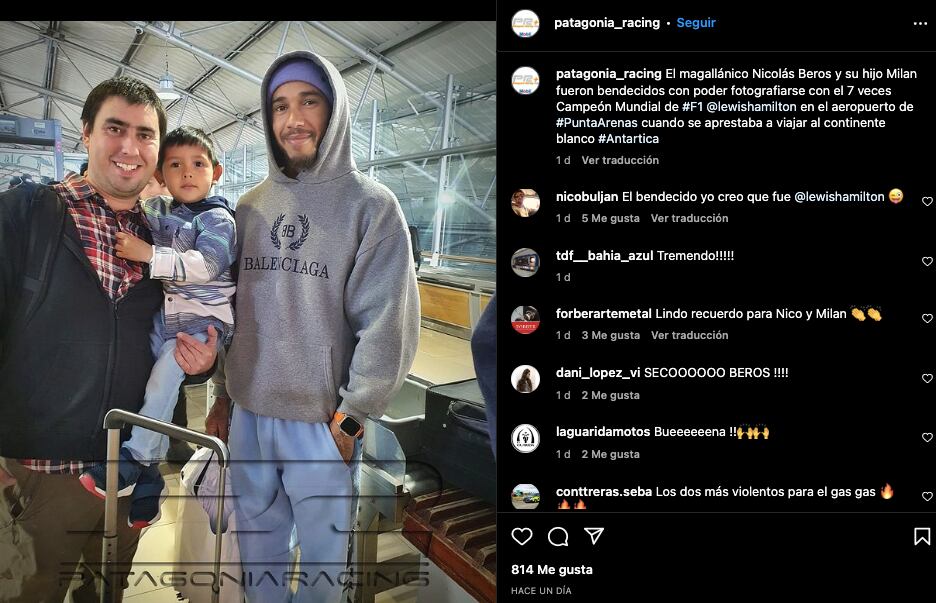Like dani_lopez_vi's comment heart

927,378
